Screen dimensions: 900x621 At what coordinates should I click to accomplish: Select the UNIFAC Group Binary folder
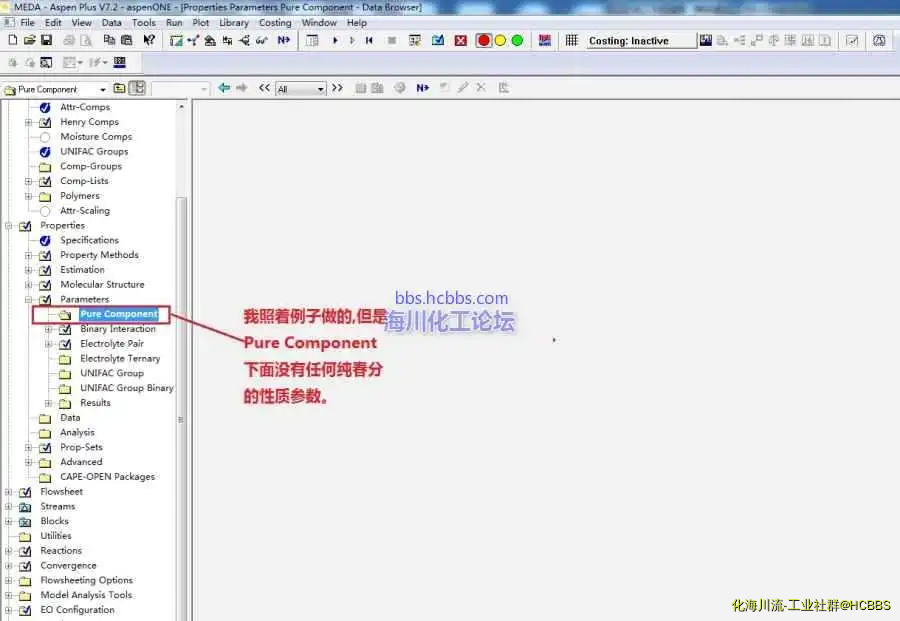(127, 388)
